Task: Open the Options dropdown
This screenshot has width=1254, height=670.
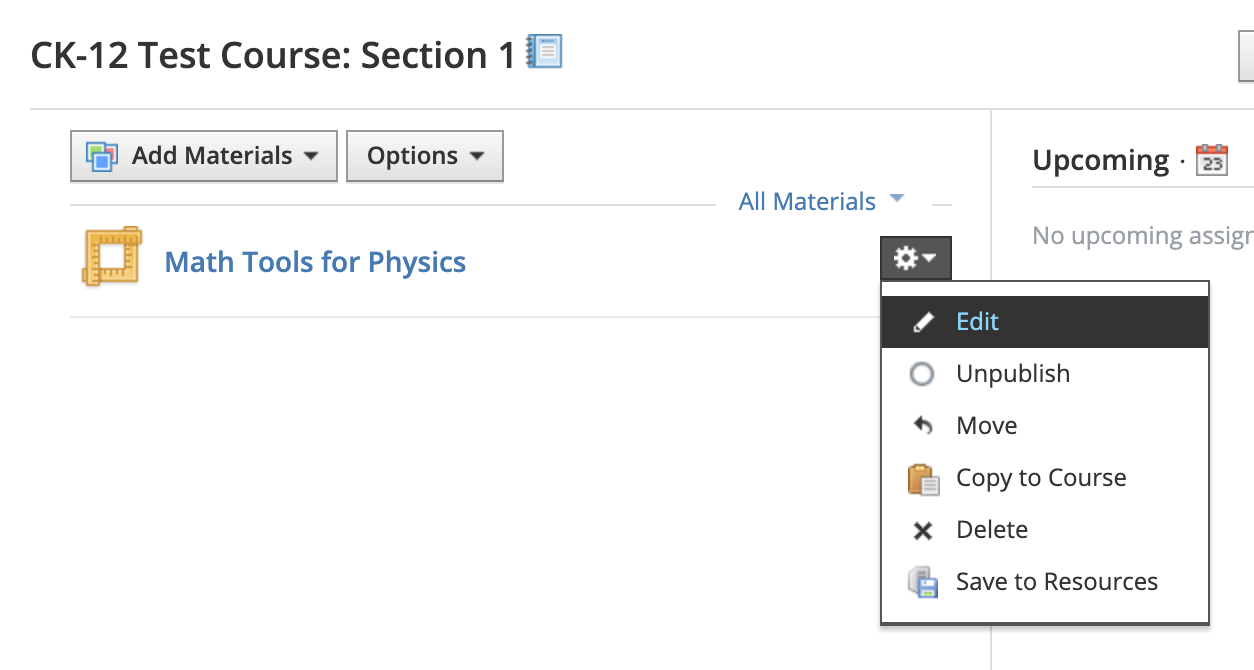Action: coord(425,156)
